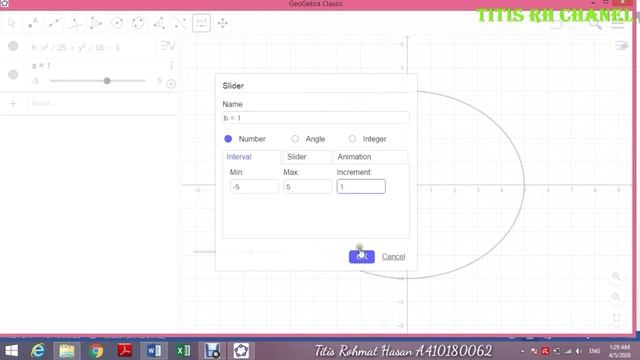
Task: Open Adobe Reader from taskbar
Action: point(125,351)
